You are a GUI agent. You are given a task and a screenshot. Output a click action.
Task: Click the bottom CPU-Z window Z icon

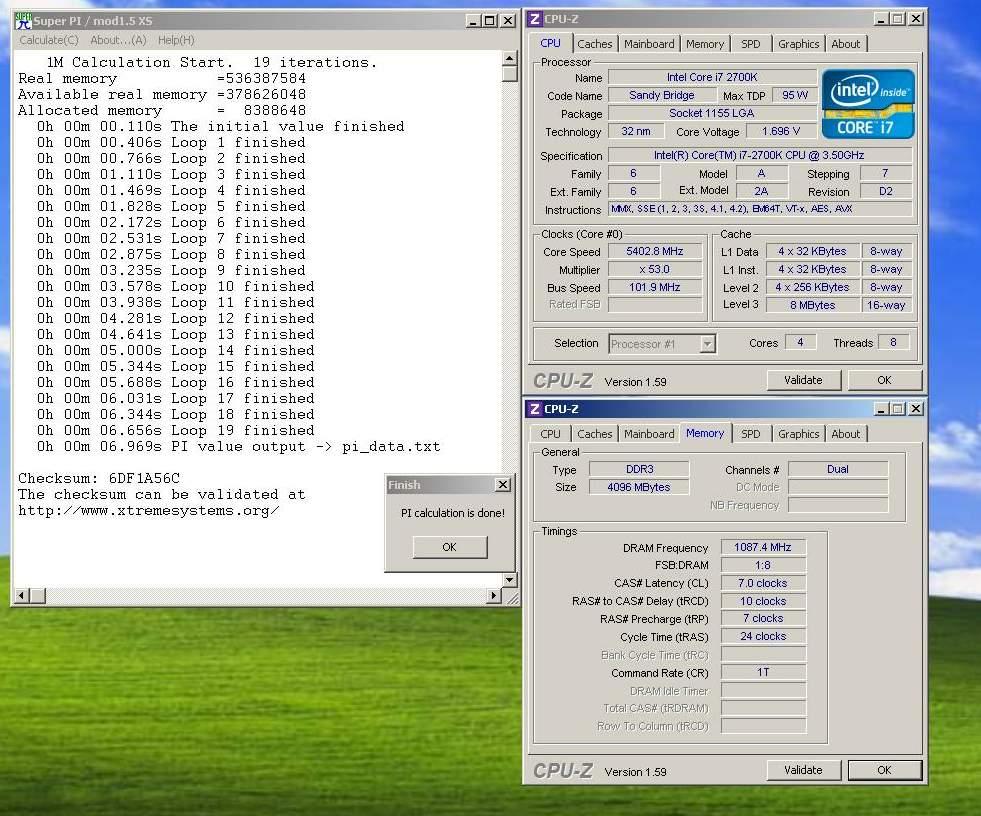tap(534, 409)
